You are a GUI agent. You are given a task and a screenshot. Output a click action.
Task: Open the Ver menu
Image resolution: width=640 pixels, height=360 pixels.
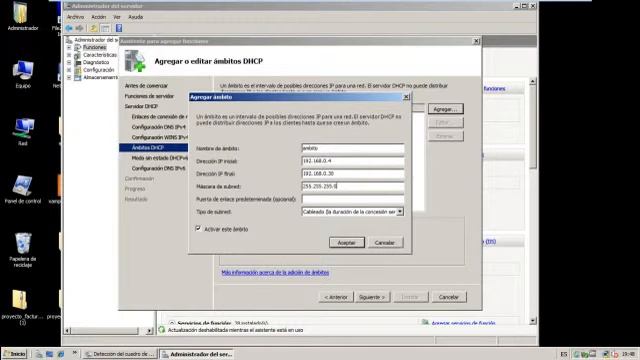117,17
